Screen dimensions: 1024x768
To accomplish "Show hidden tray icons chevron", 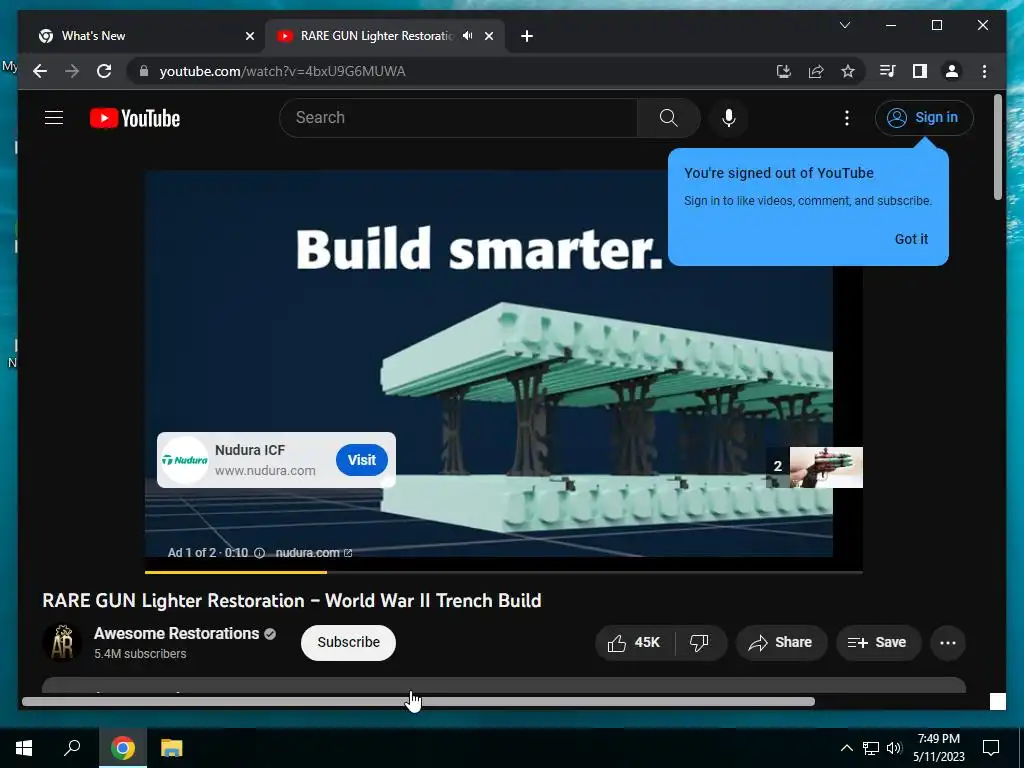I will click(846, 748).
